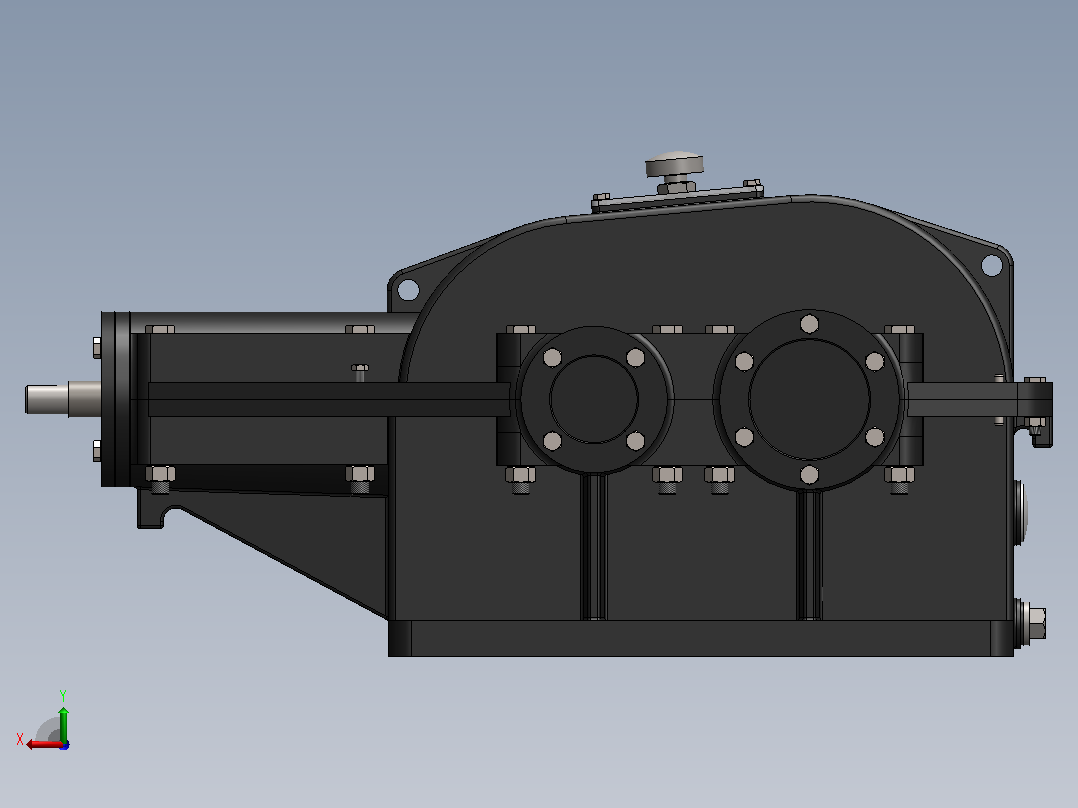Viewport: 1078px width, 808px height.
Task: Pick the right lifting lug hole
Action: [991, 265]
